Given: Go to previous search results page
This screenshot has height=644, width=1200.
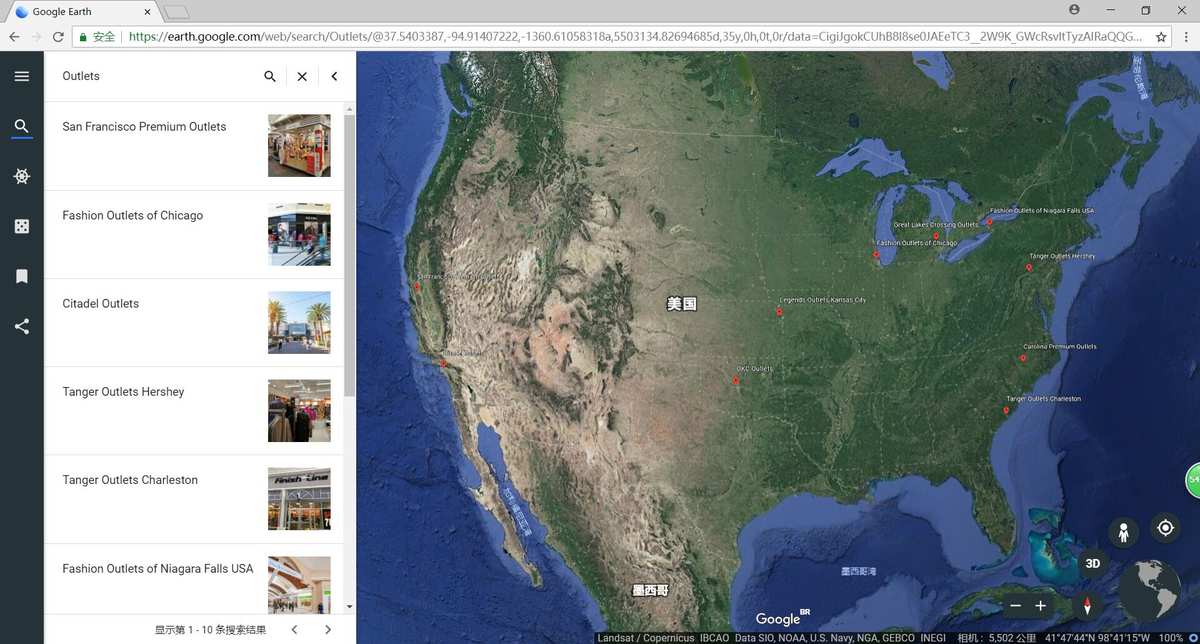Looking at the screenshot, I should [294, 629].
